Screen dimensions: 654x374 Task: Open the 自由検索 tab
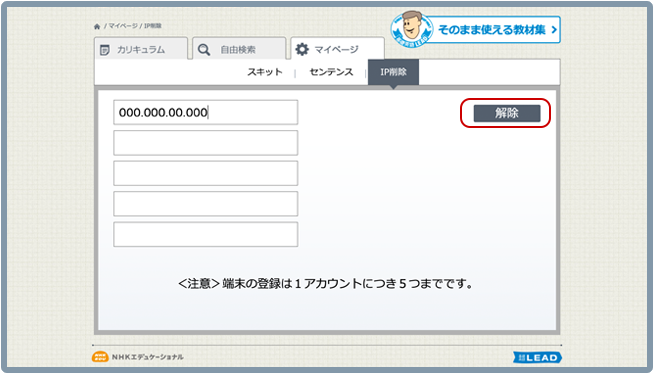point(239,49)
